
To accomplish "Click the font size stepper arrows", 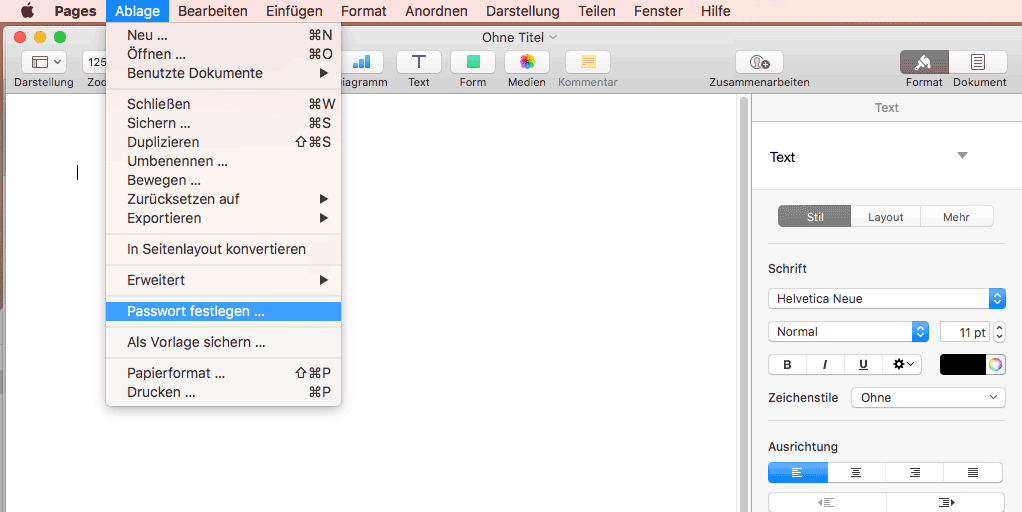I will tap(999, 332).
